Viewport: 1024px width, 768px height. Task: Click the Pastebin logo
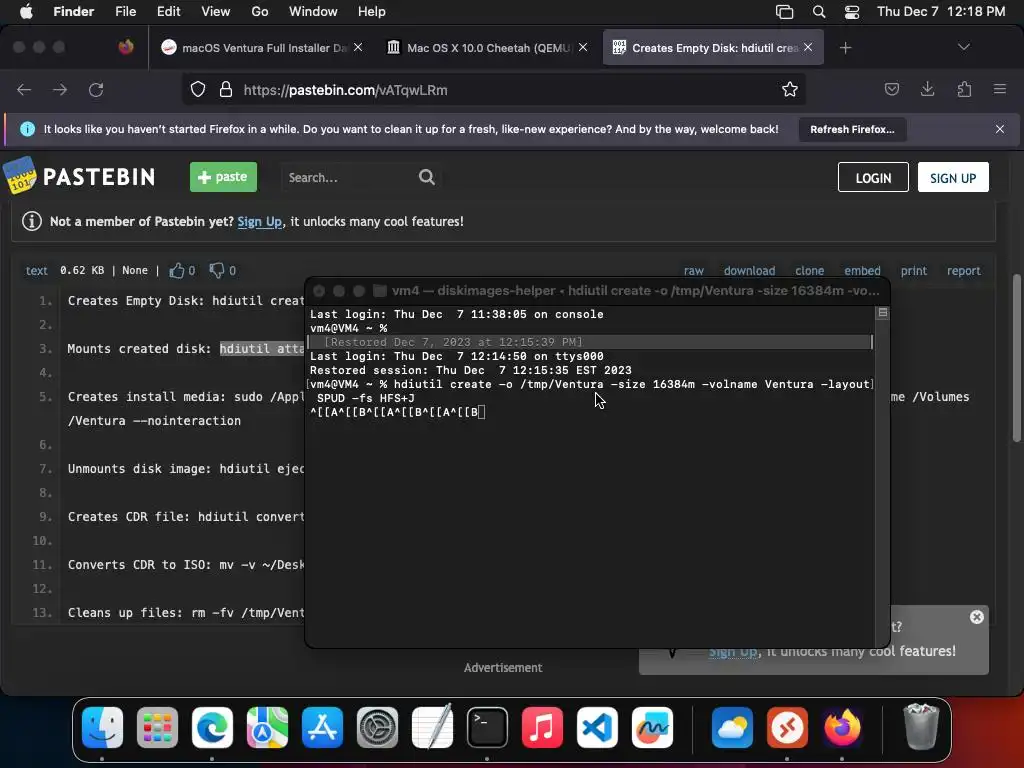(x=79, y=176)
